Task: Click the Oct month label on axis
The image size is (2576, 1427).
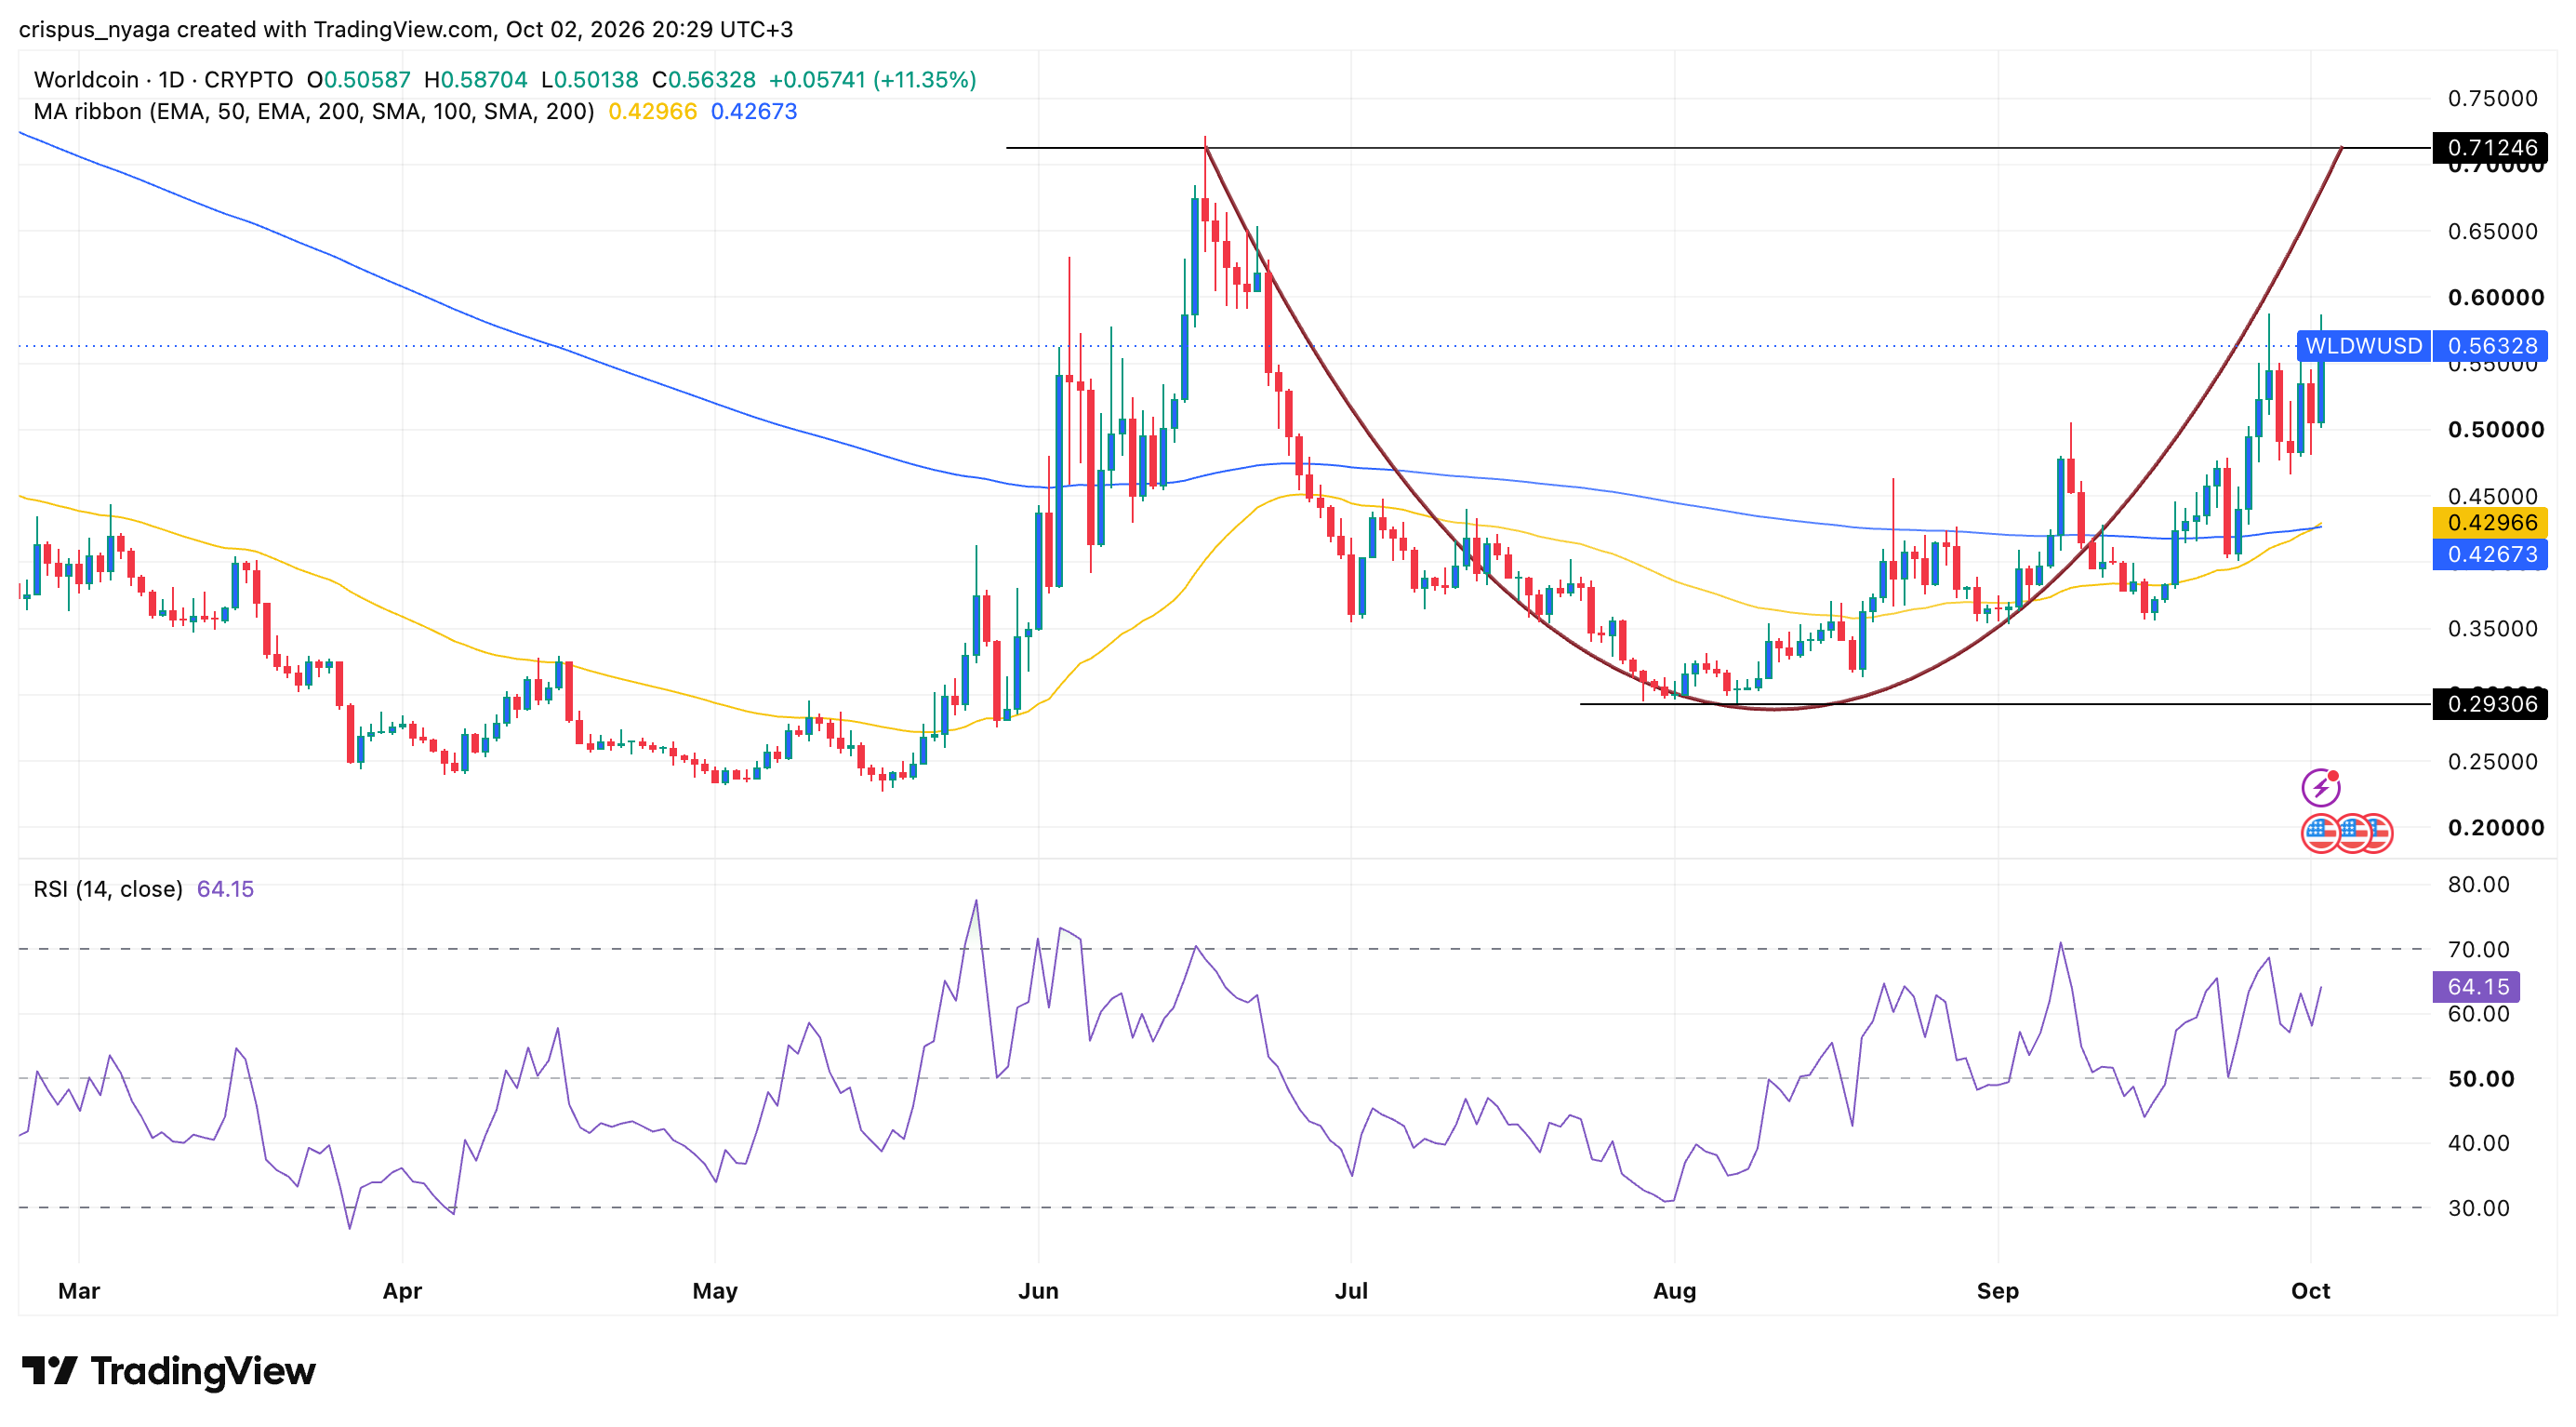Action: click(x=2310, y=1291)
